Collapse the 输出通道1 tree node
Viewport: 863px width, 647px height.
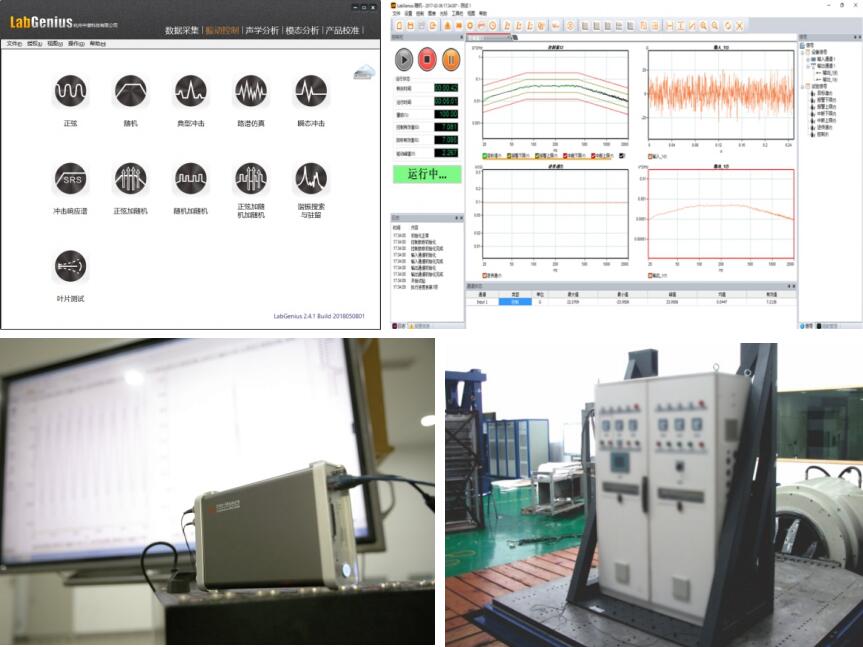tap(807, 67)
